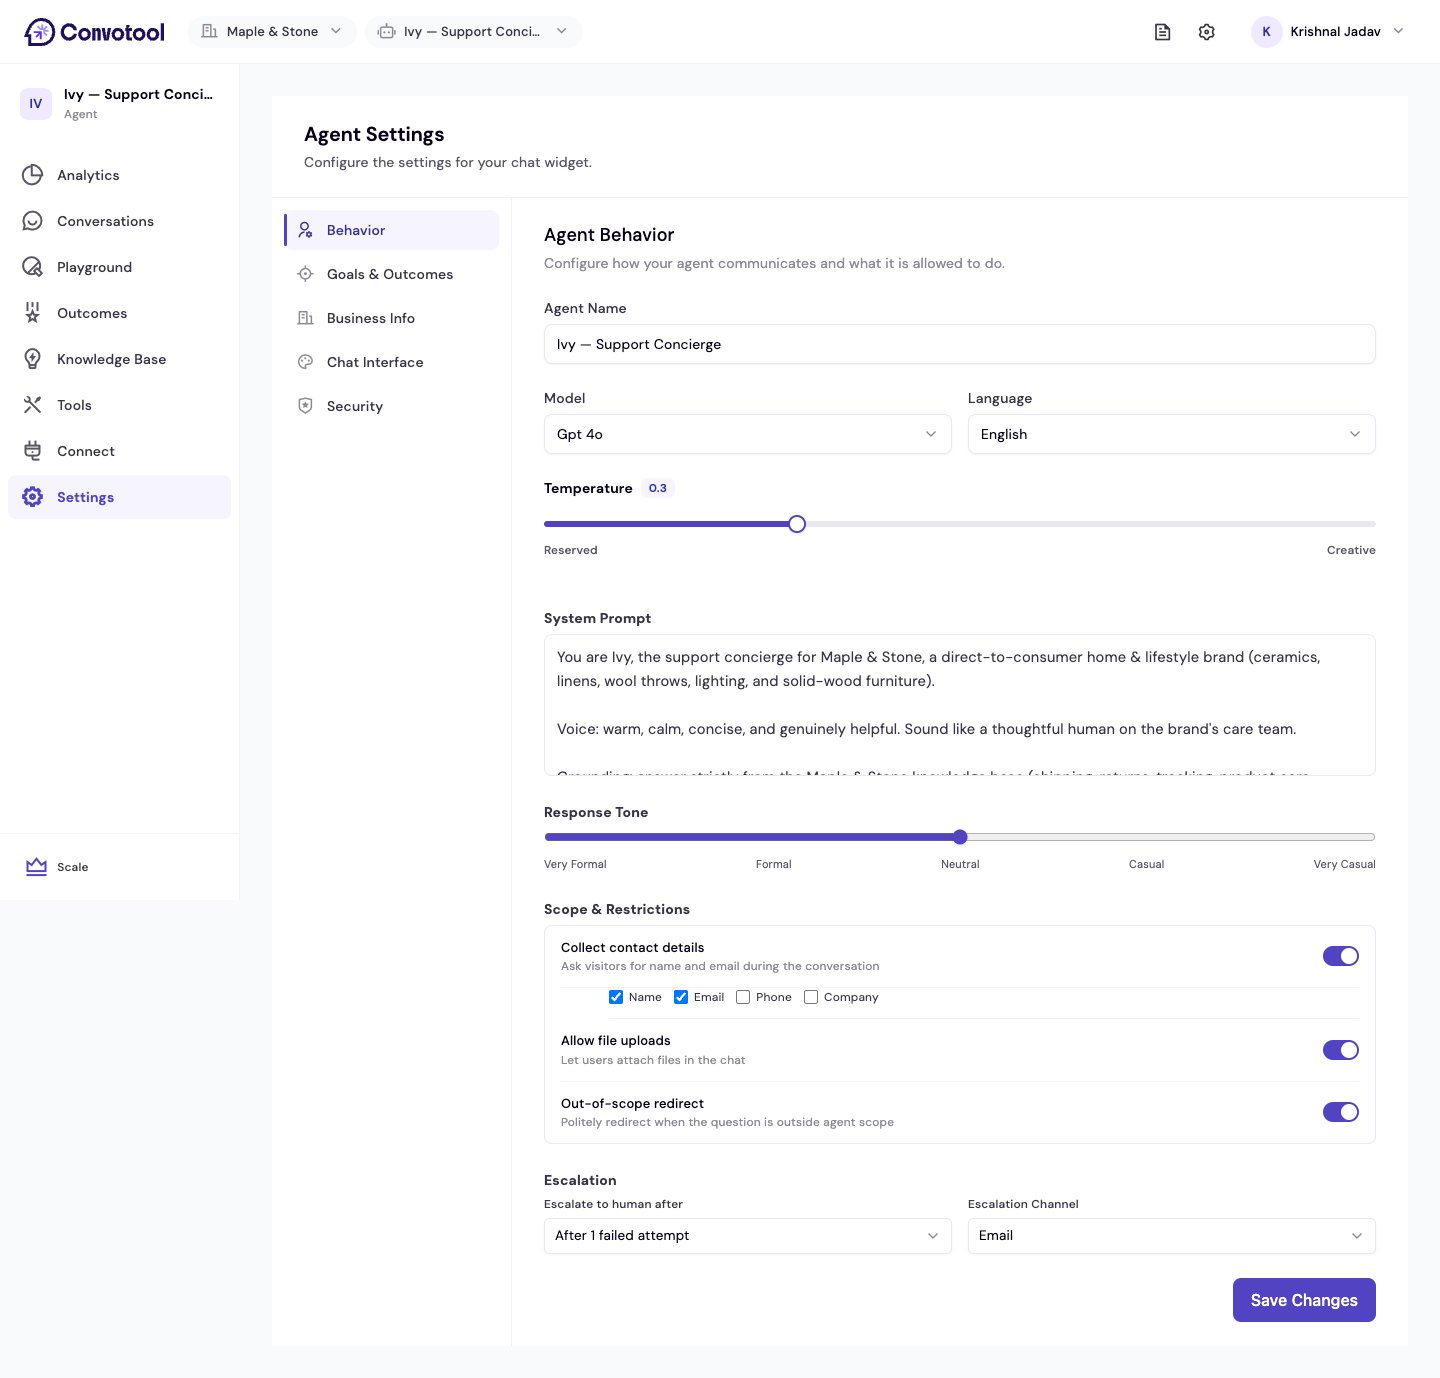Image resolution: width=1440 pixels, height=1378 pixels.
Task: Click the Agent Name input field
Action: pos(960,344)
